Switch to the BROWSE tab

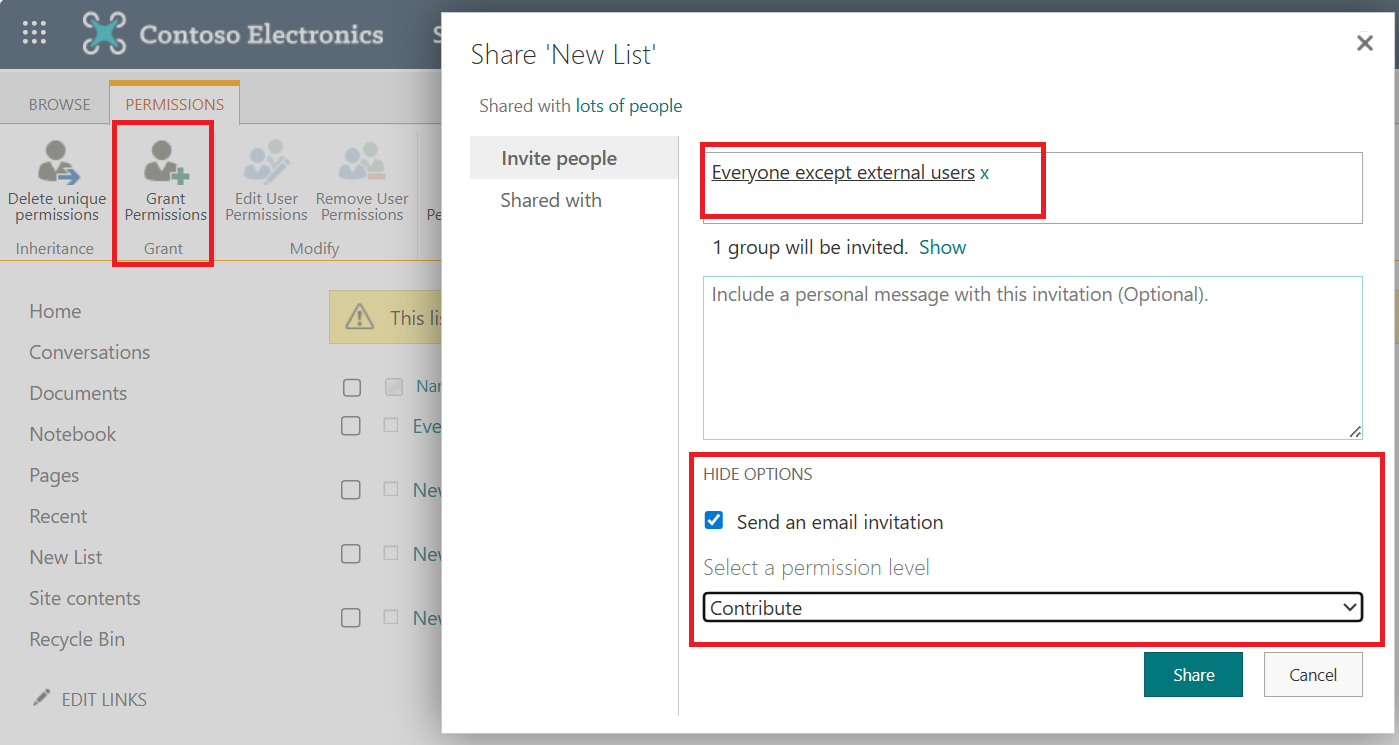[x=59, y=102]
